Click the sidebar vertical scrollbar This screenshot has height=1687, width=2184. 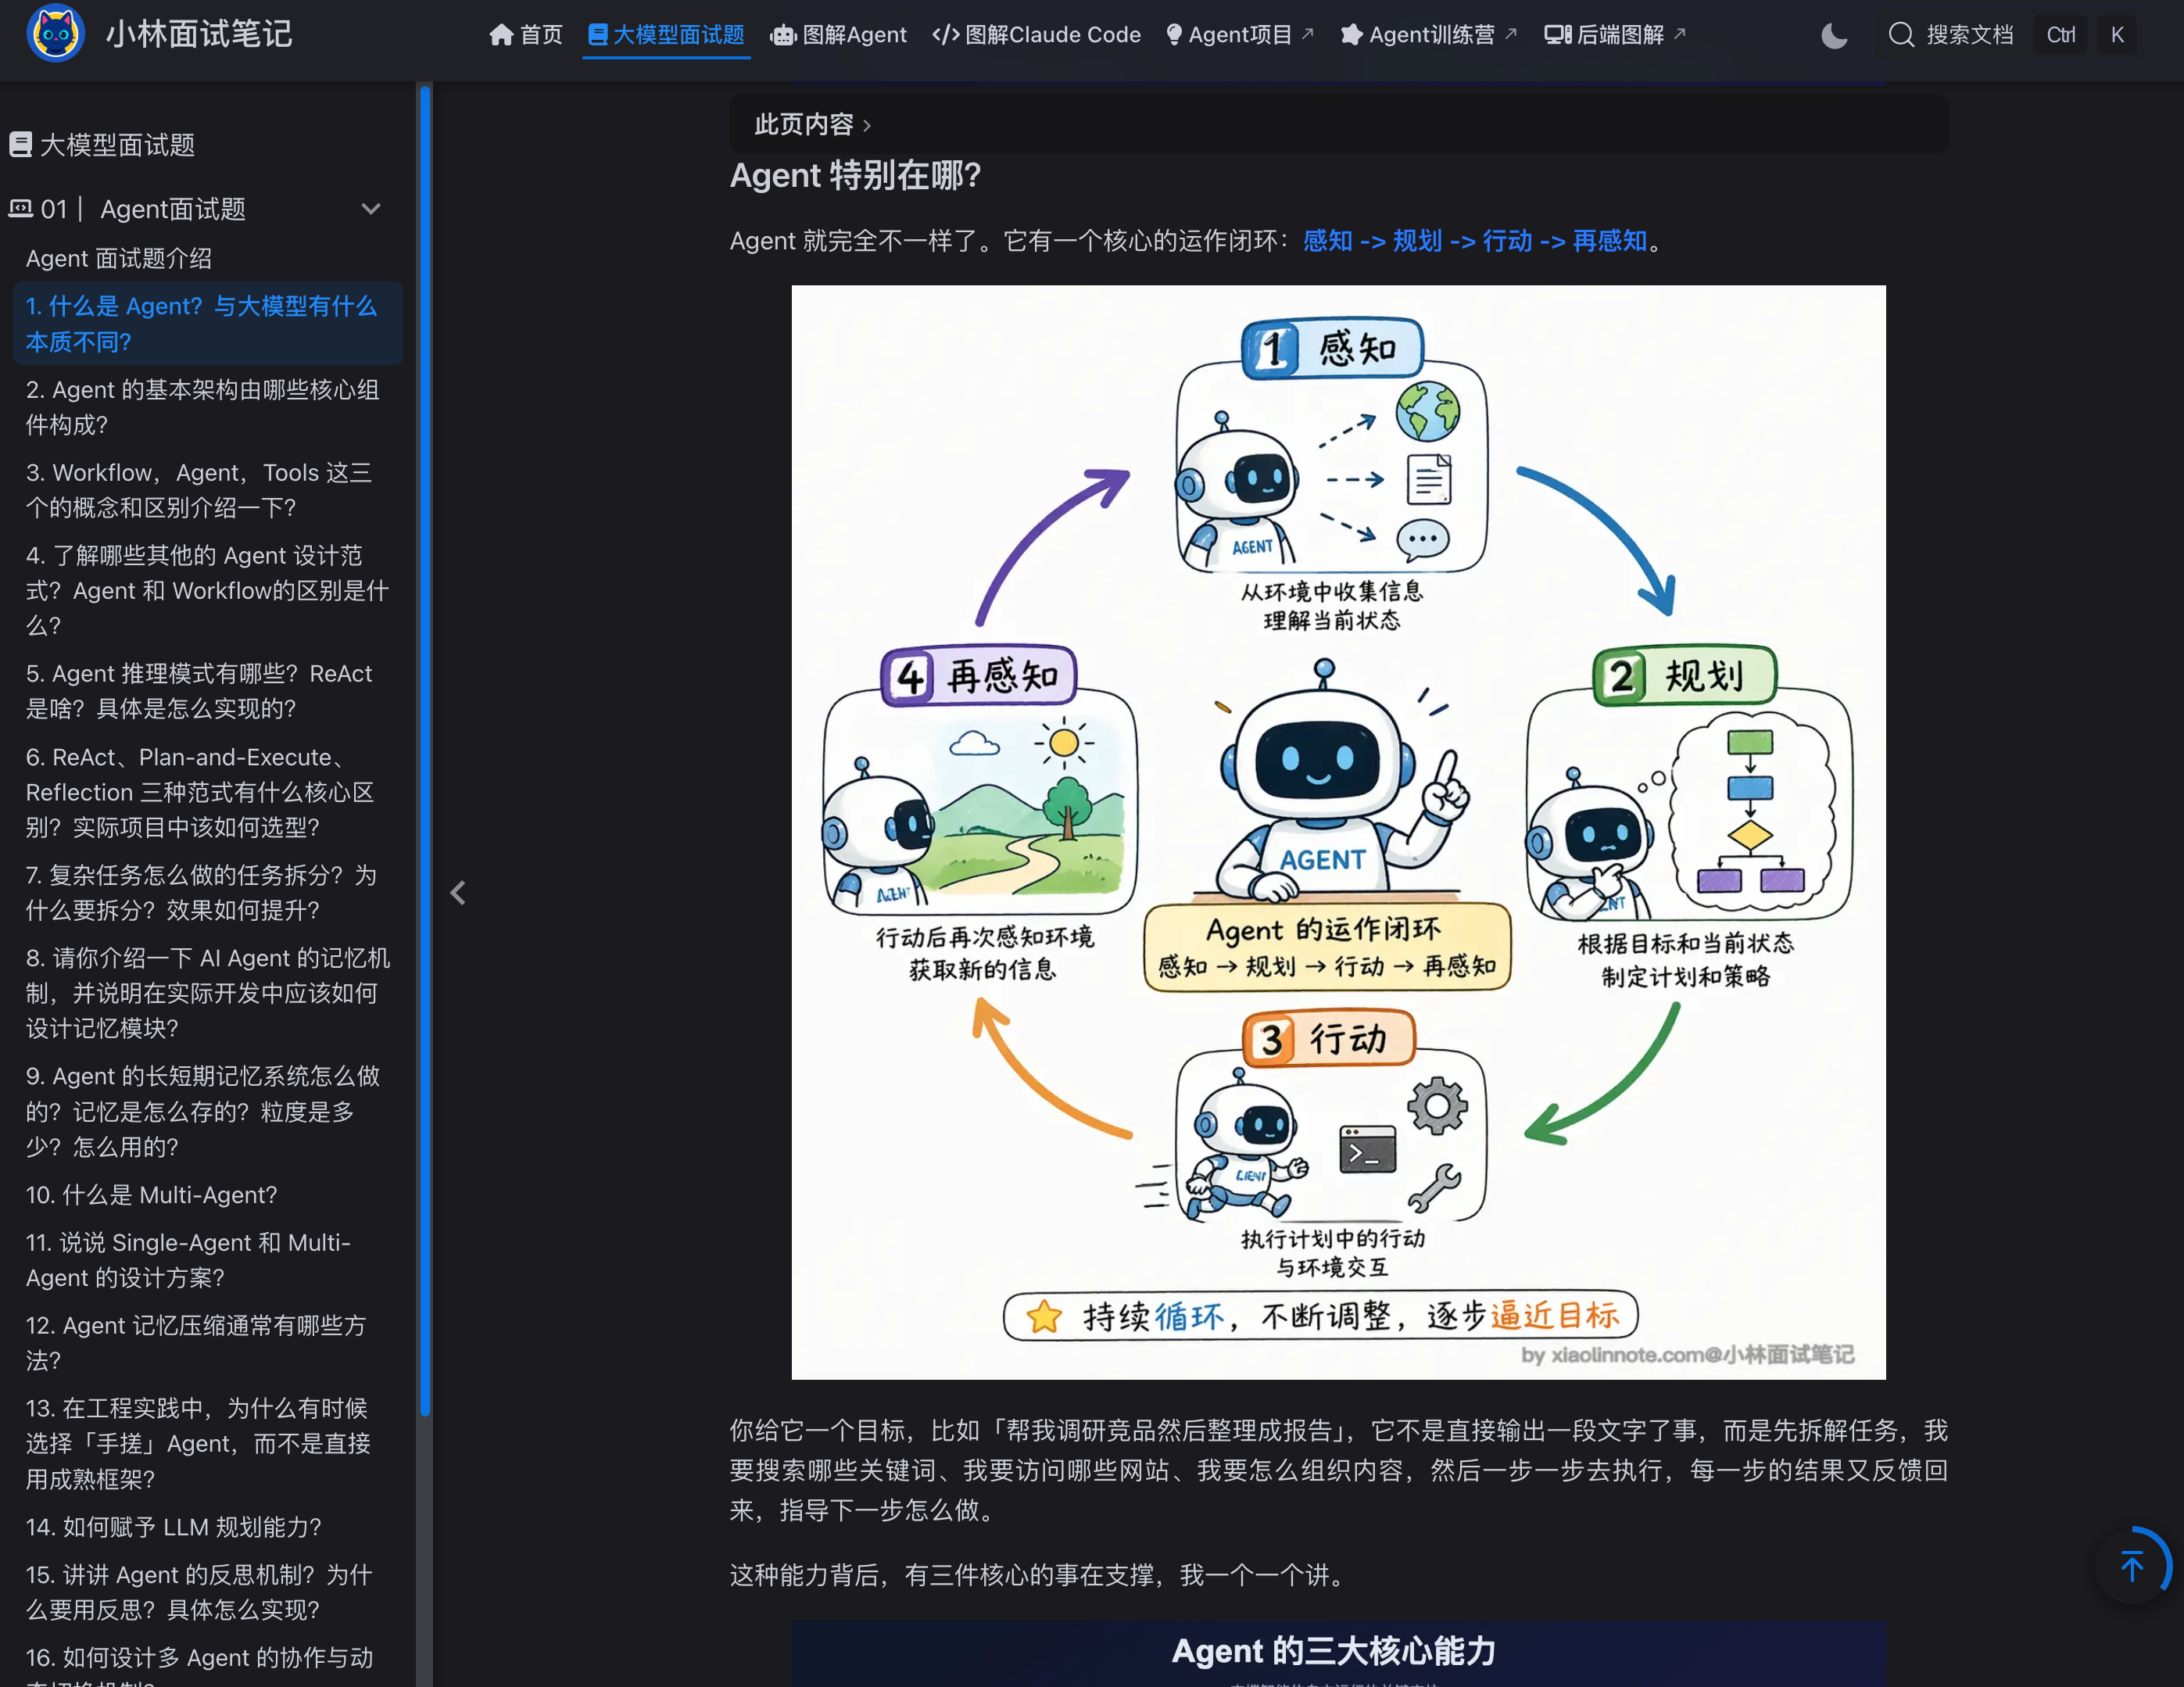(425, 750)
